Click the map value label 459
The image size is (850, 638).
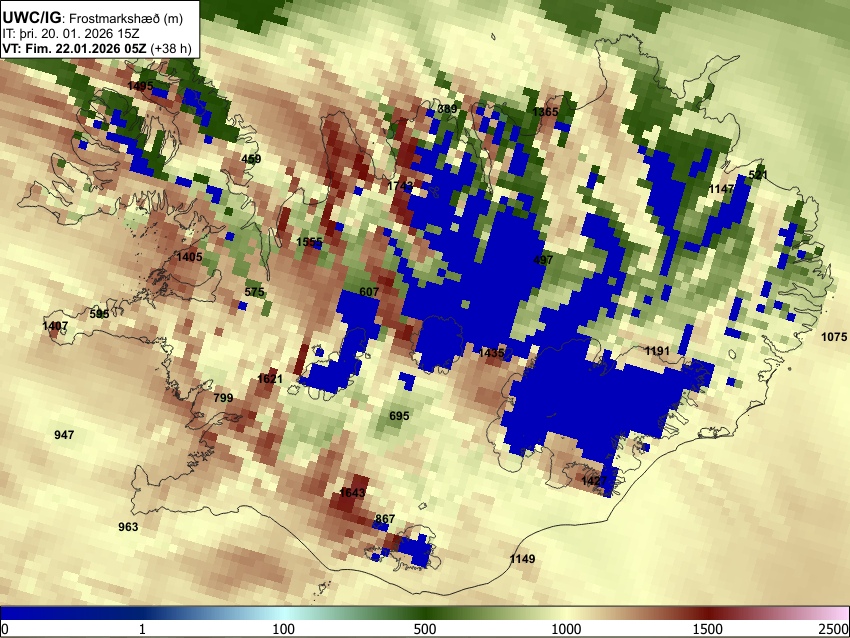pyautogui.click(x=251, y=159)
